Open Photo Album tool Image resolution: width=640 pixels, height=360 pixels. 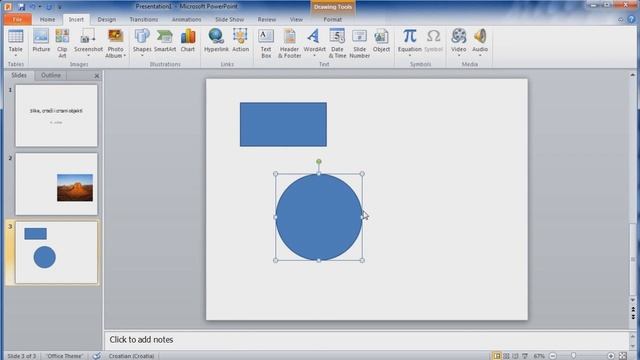pyautogui.click(x=116, y=43)
